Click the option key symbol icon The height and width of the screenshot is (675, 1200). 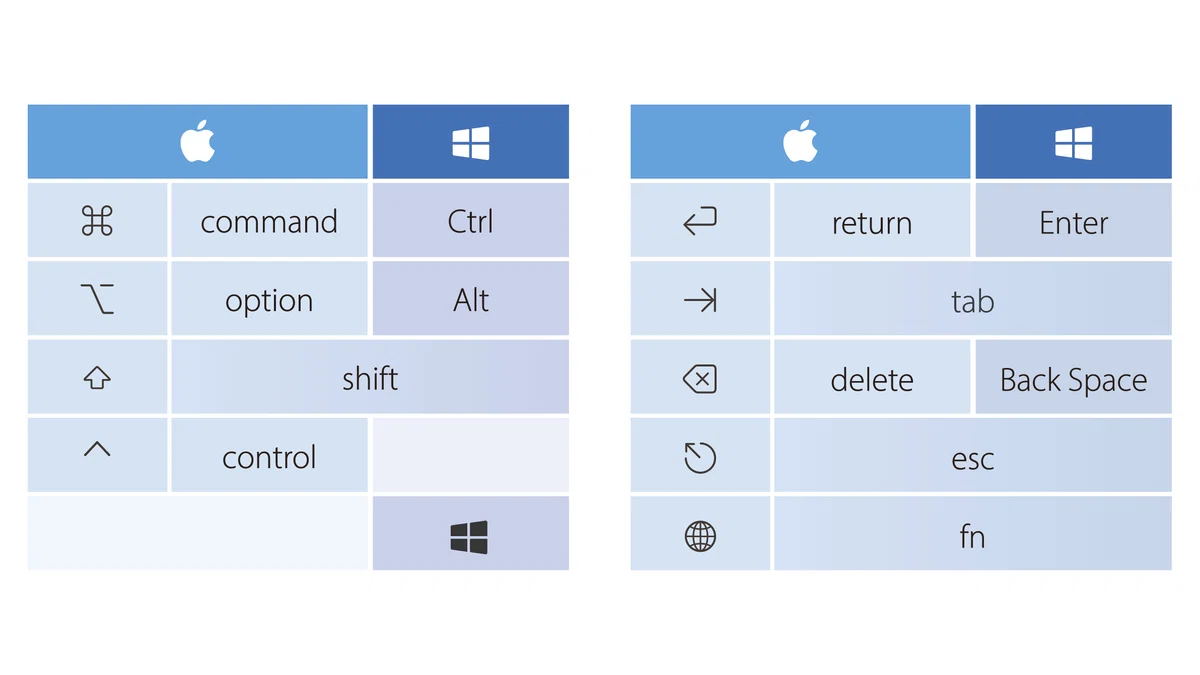pyautogui.click(x=97, y=298)
